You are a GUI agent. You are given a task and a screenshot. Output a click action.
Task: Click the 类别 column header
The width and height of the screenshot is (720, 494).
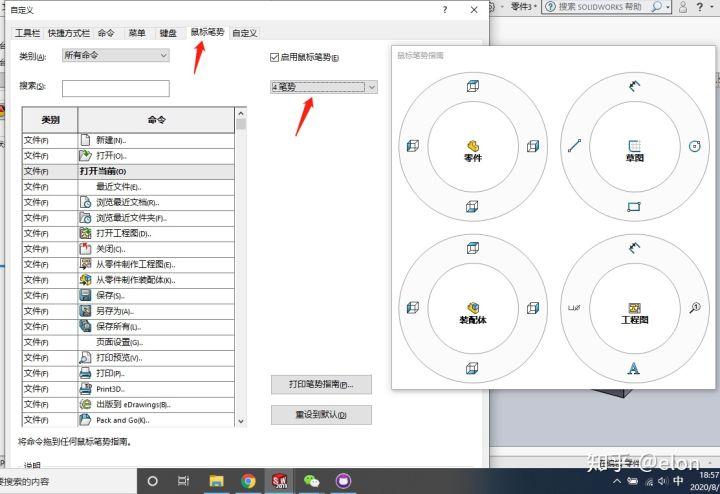50,120
